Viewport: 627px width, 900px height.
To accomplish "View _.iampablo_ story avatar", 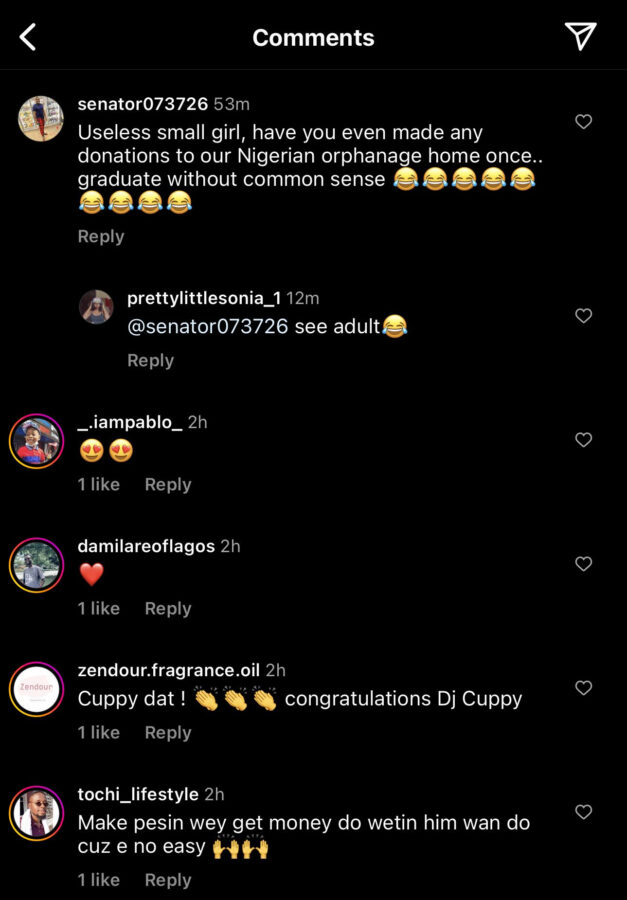I will click(37, 441).
